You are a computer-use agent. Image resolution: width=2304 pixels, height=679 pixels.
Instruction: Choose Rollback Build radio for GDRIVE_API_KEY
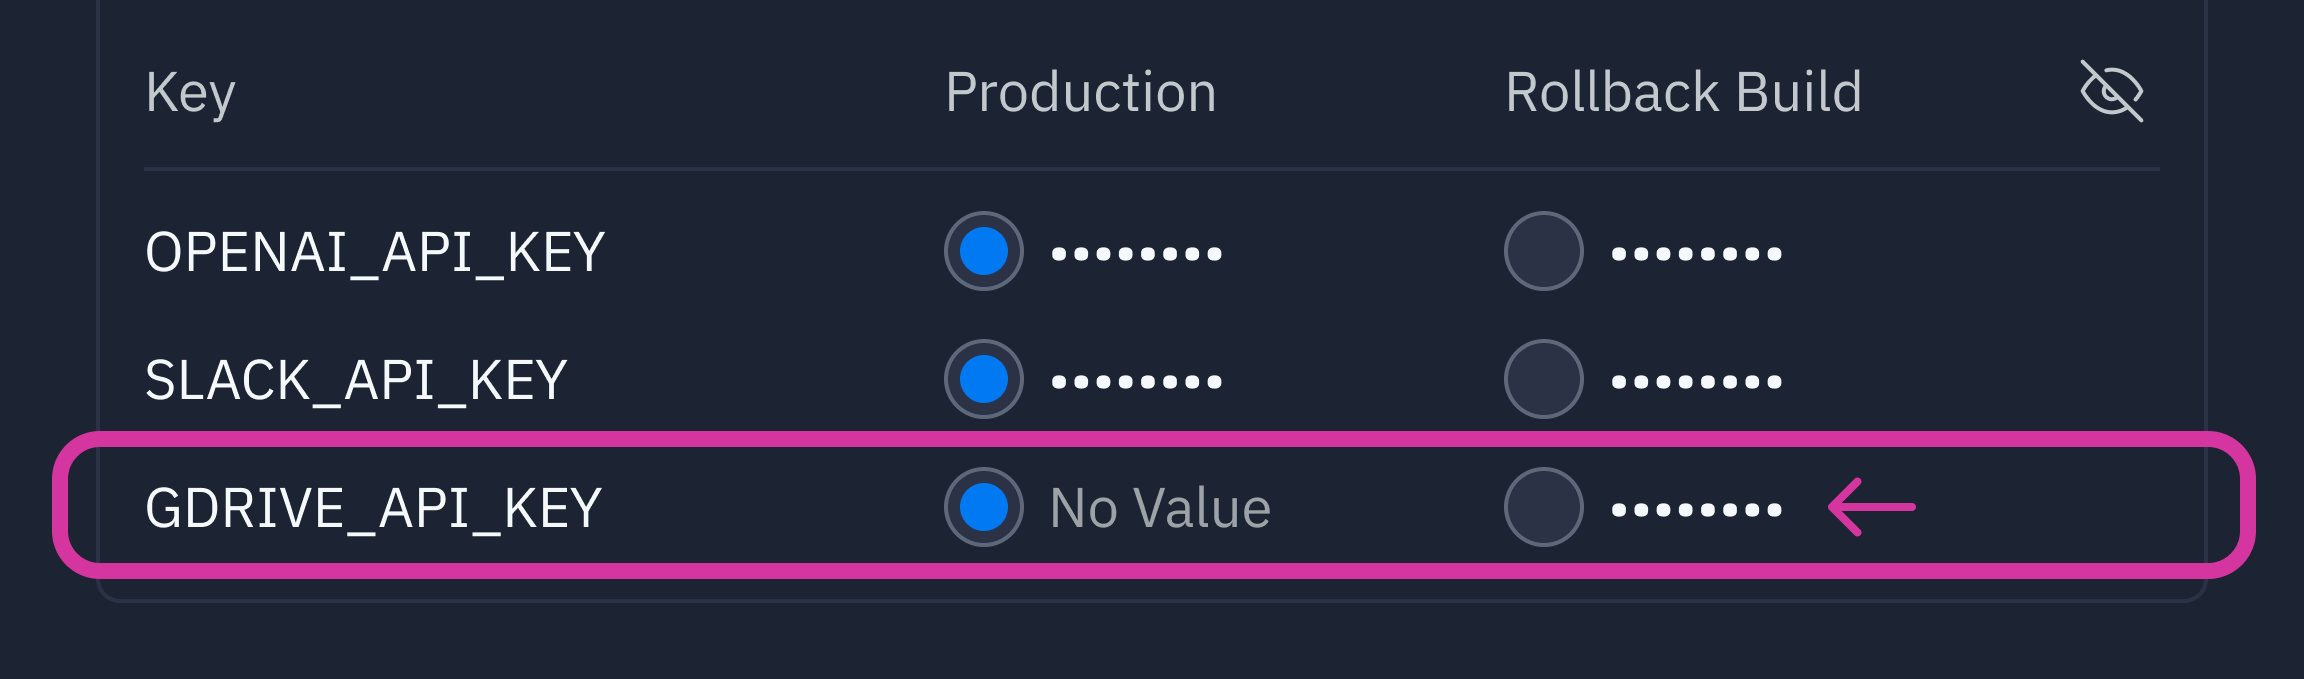click(x=1543, y=507)
